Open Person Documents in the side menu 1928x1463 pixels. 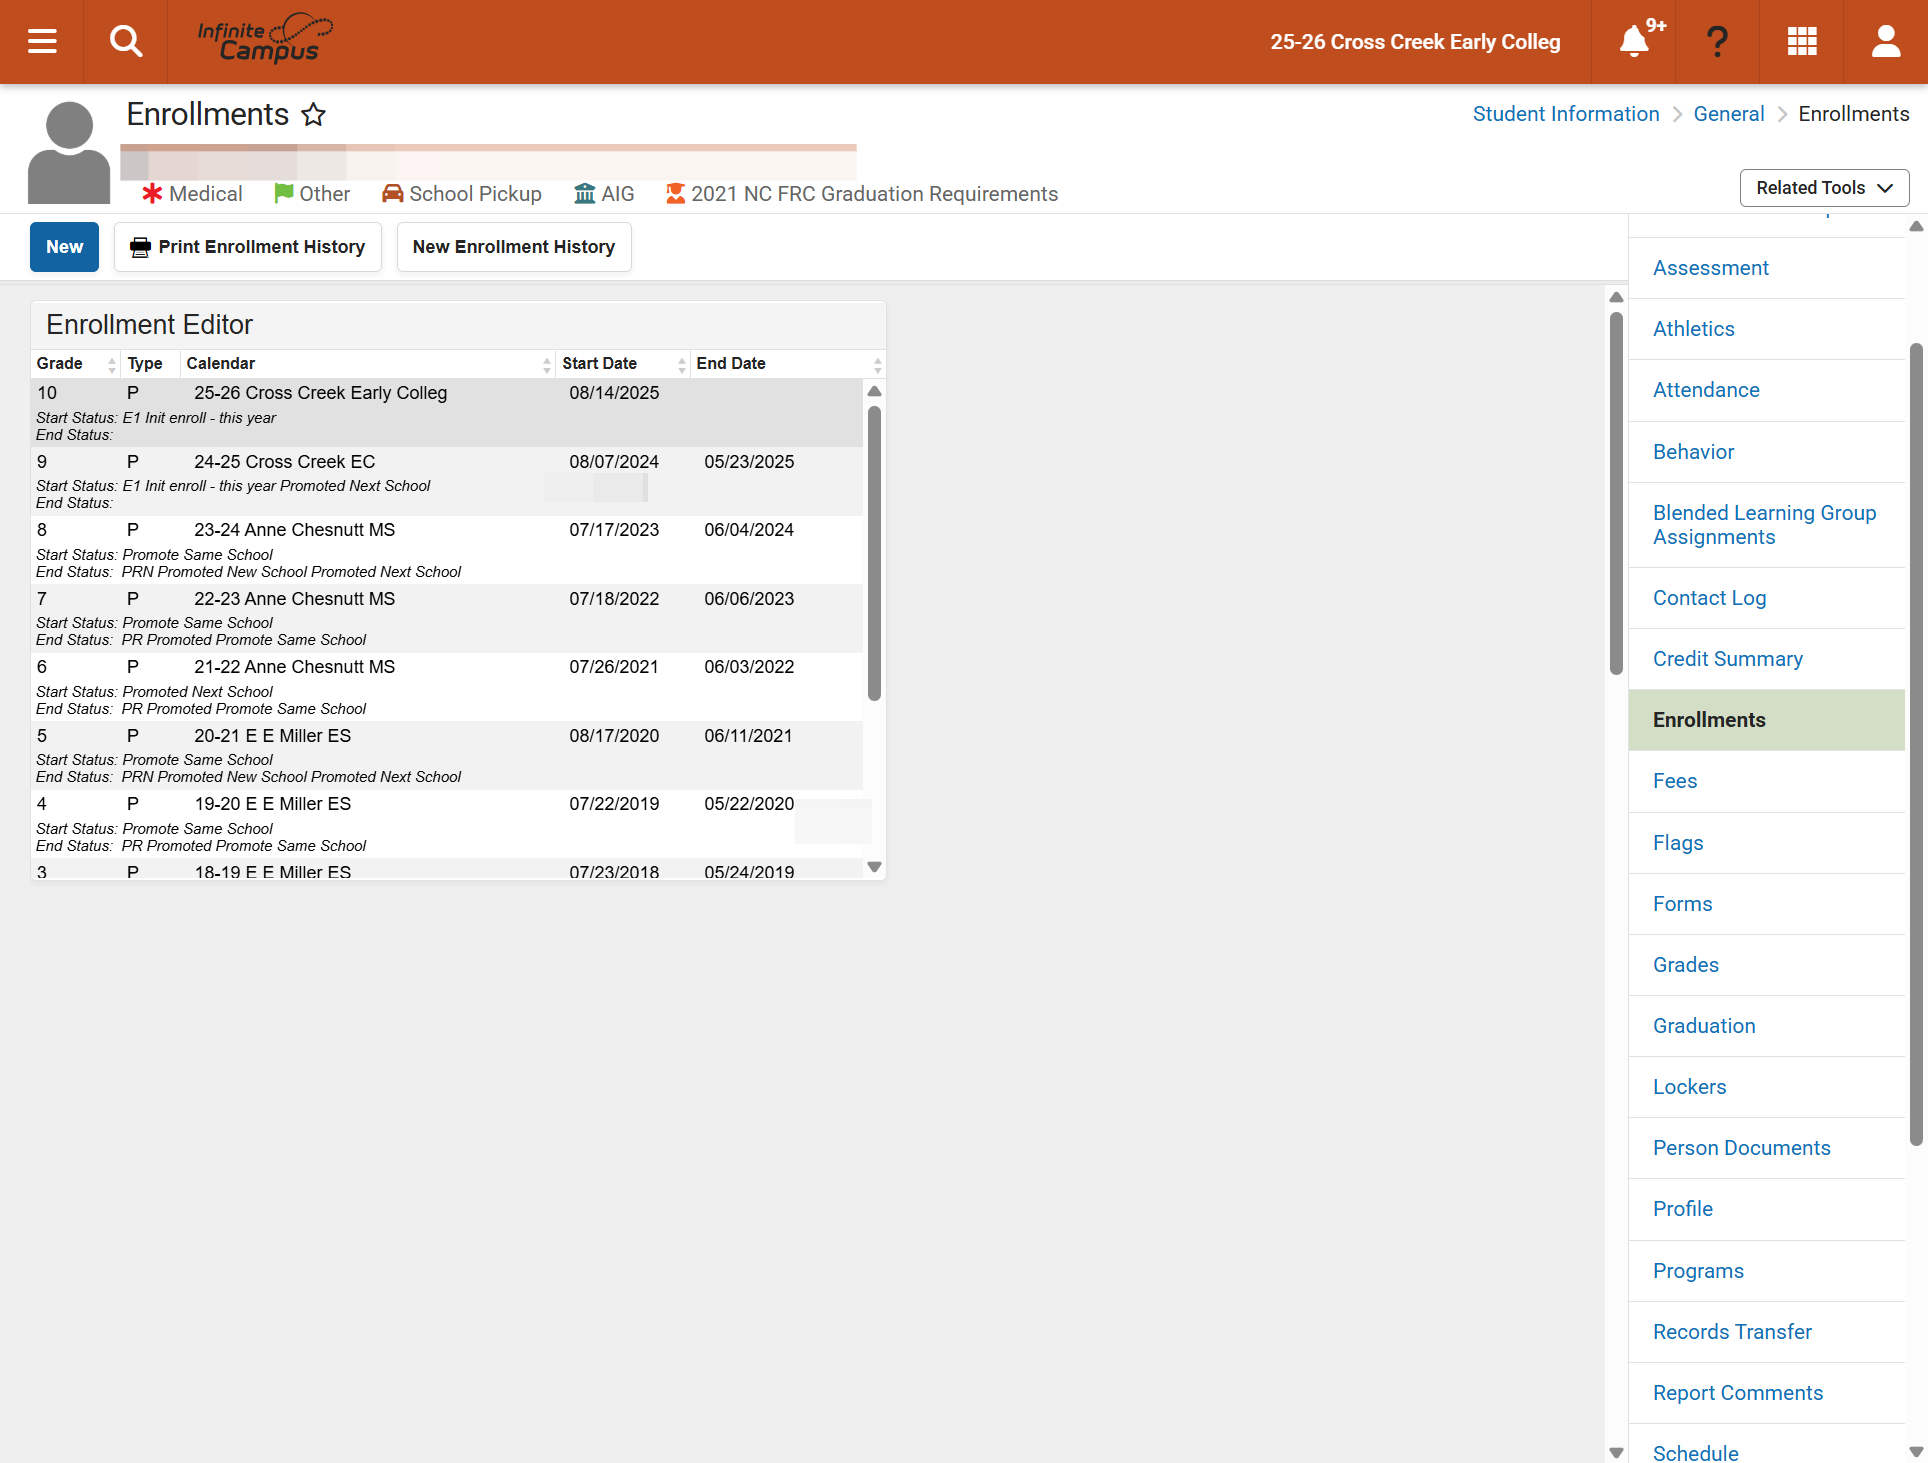(1766, 1148)
